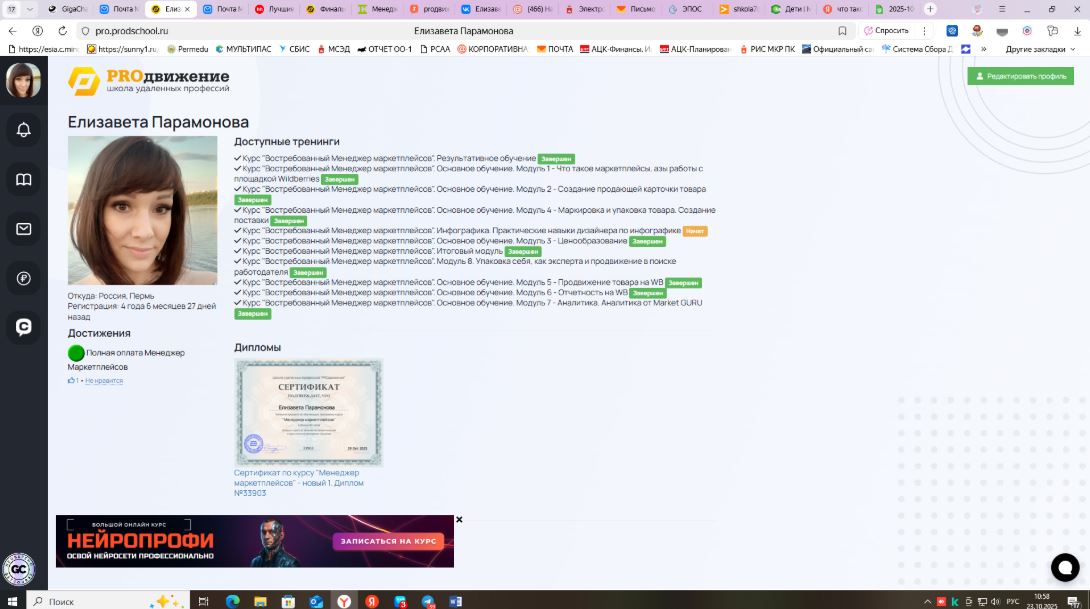Open the certificate diploma thumbnail
Image resolution: width=1090 pixels, height=609 pixels.
coord(309,412)
